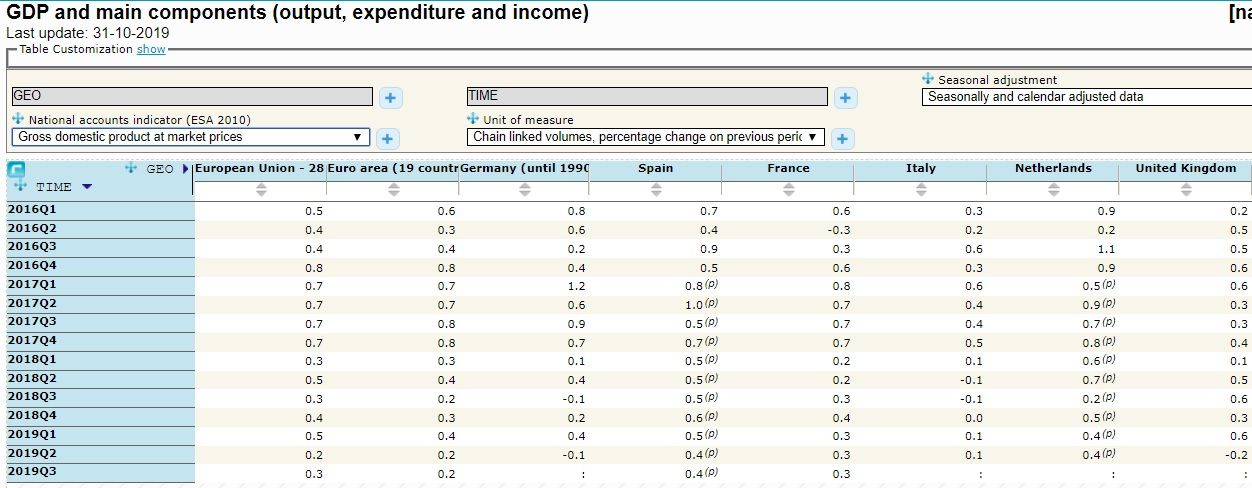Viewport: 1252px width, 488px height.
Task: Open the Unit of measure dropdown
Action: point(645,137)
